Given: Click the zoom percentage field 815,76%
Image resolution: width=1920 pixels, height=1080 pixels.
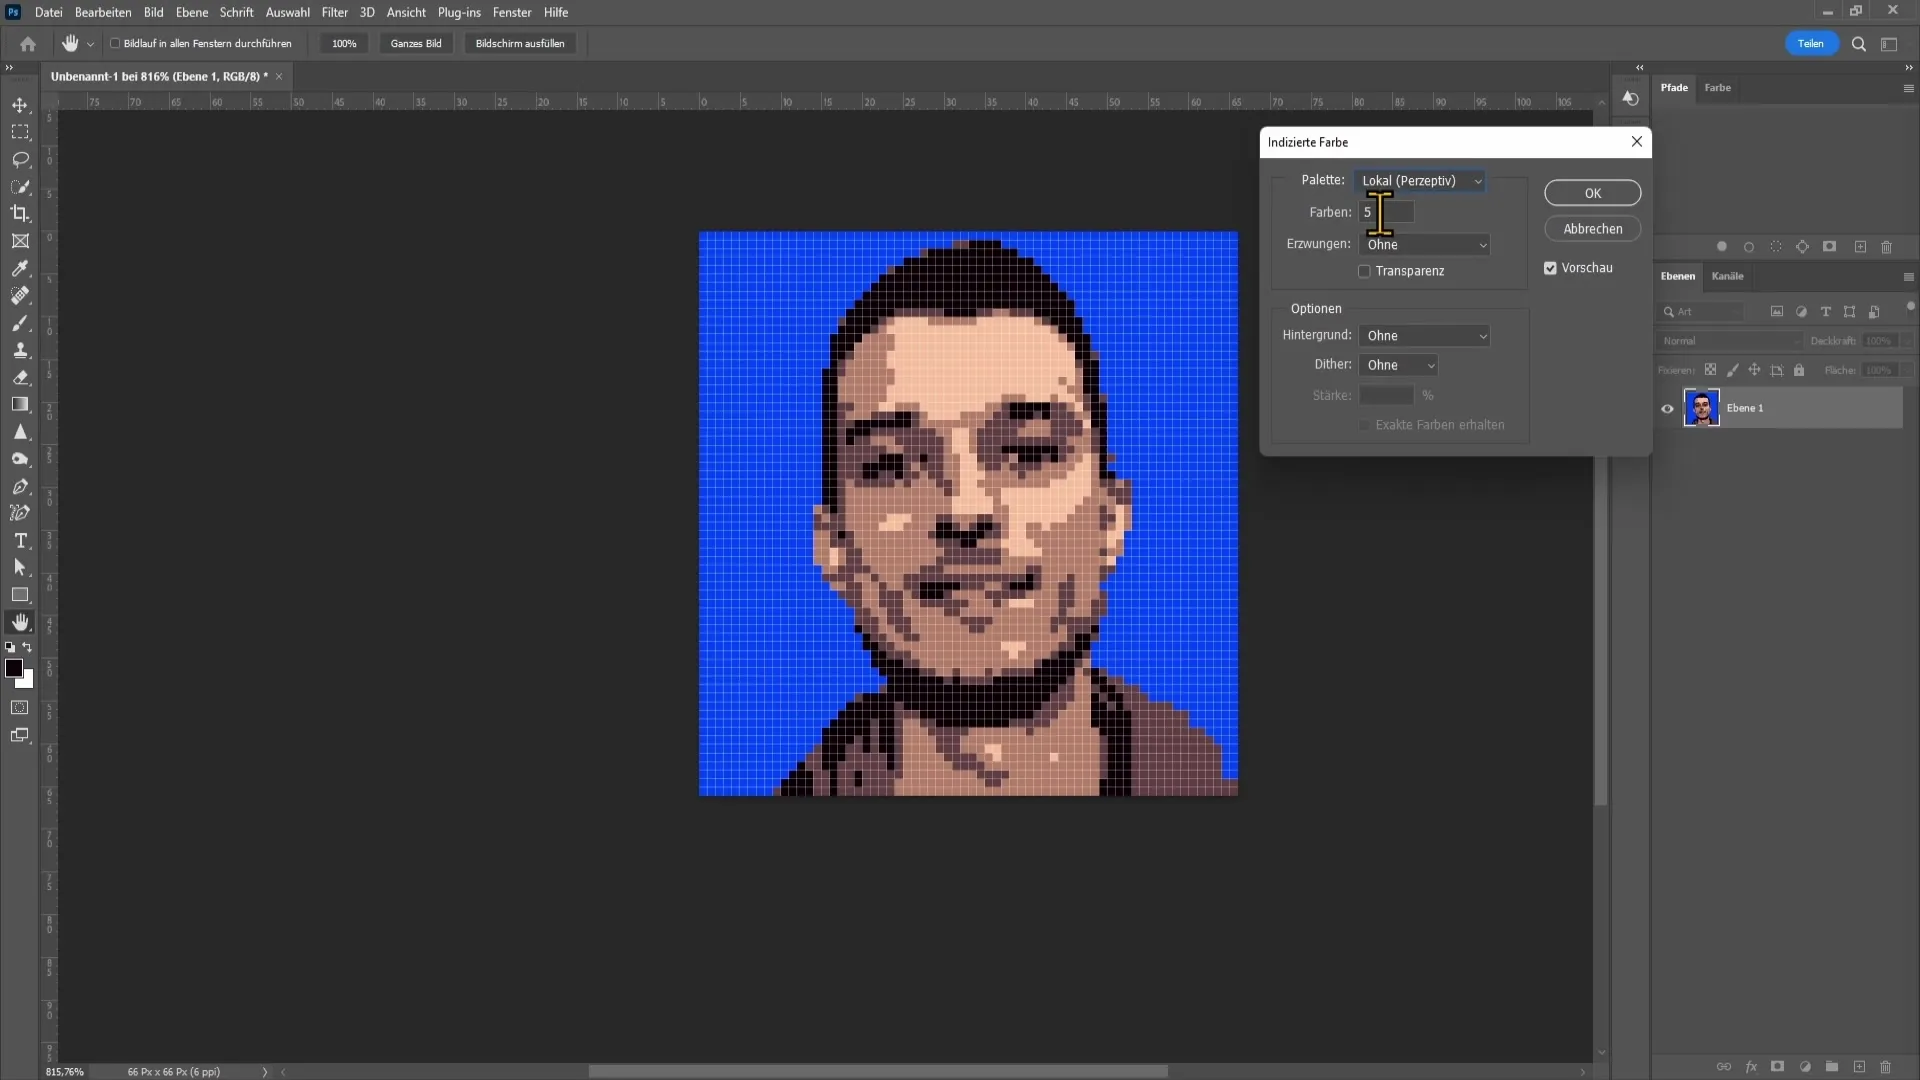Looking at the screenshot, I should coord(65,1072).
